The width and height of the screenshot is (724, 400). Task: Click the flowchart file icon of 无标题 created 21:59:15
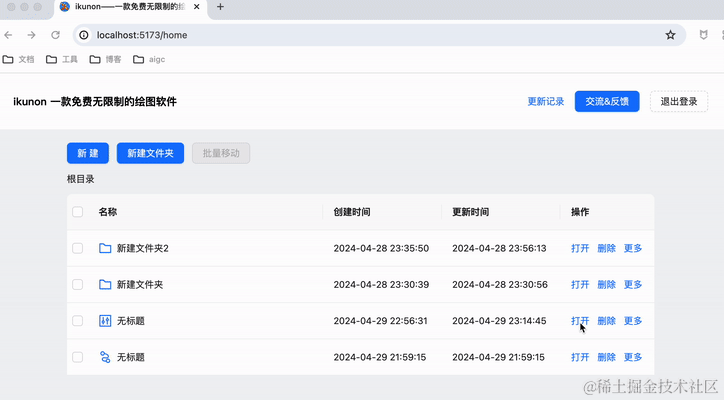pyautogui.click(x=105, y=357)
